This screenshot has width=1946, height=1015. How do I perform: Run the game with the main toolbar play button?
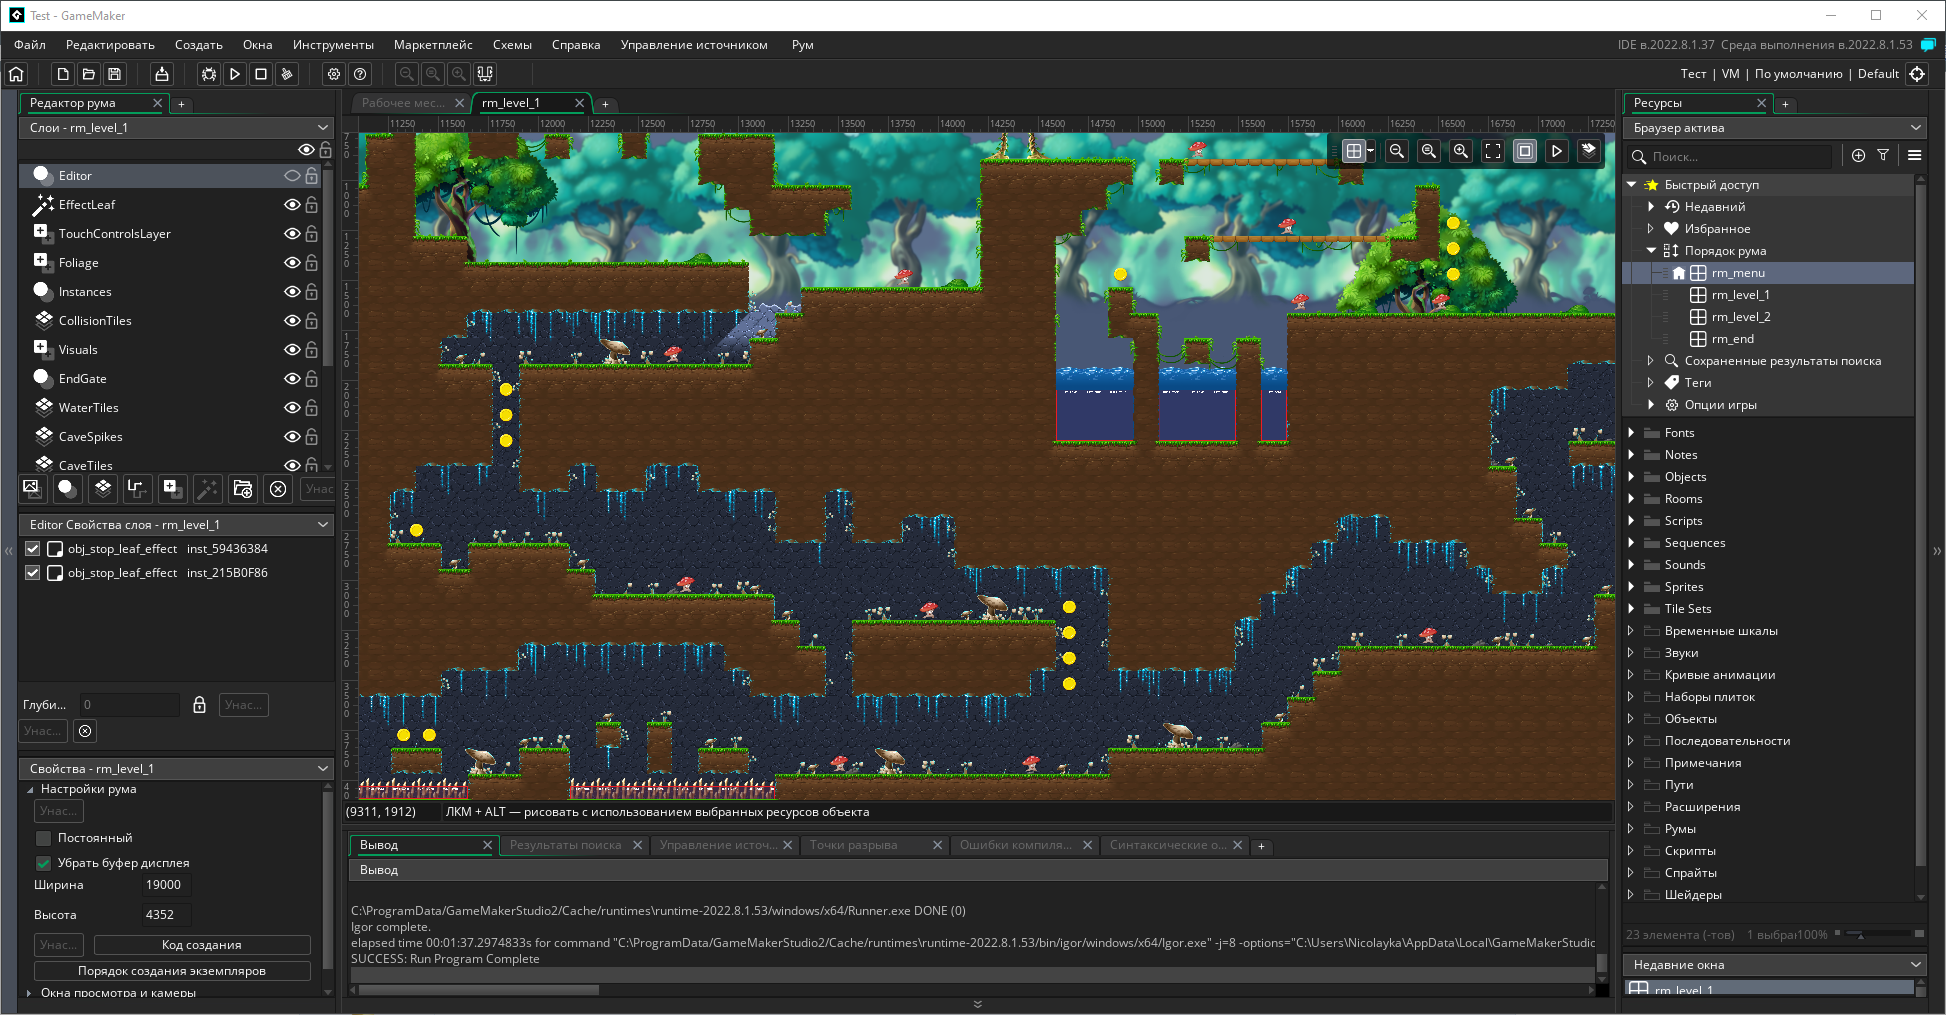pyautogui.click(x=234, y=74)
